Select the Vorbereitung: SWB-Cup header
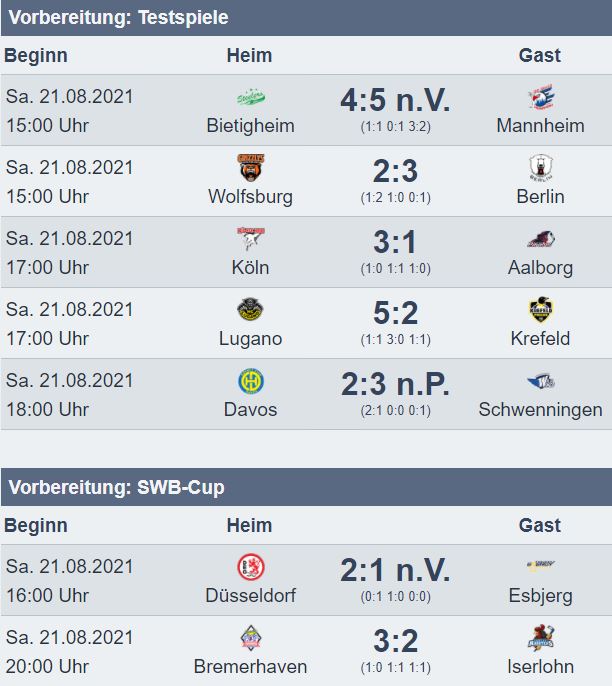Image resolution: width=612 pixels, height=686 pixels. (116, 487)
